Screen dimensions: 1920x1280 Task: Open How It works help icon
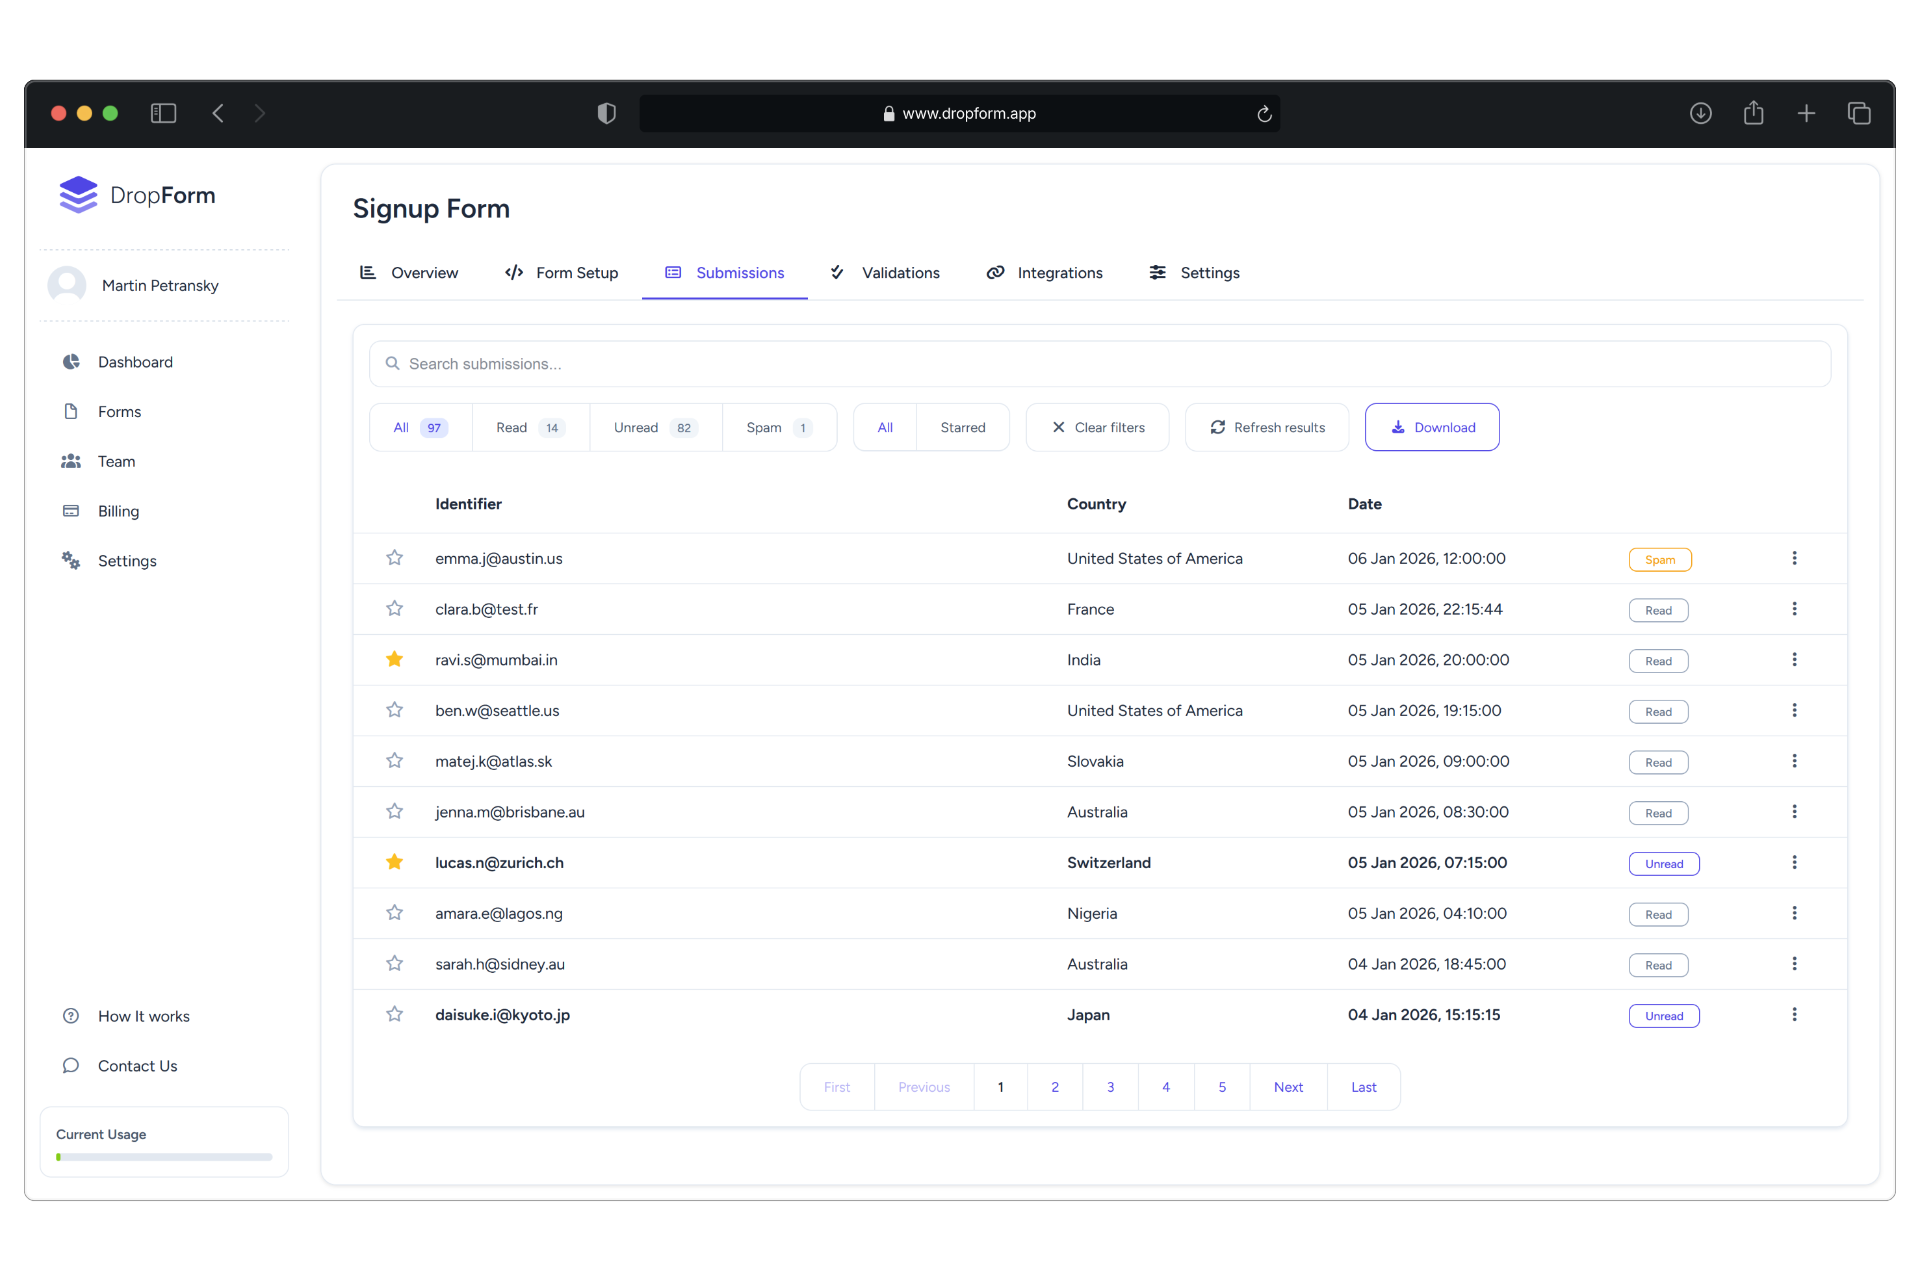point(70,1016)
